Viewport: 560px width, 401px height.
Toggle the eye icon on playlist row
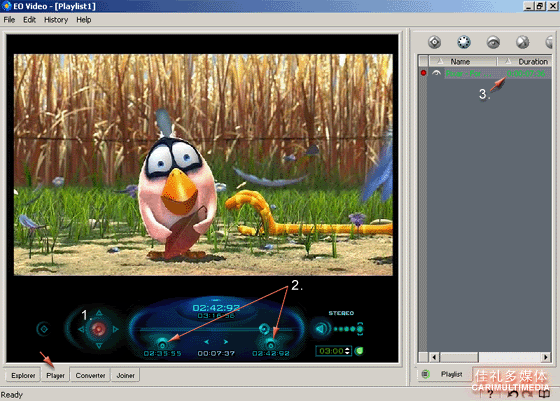[x=436, y=73]
